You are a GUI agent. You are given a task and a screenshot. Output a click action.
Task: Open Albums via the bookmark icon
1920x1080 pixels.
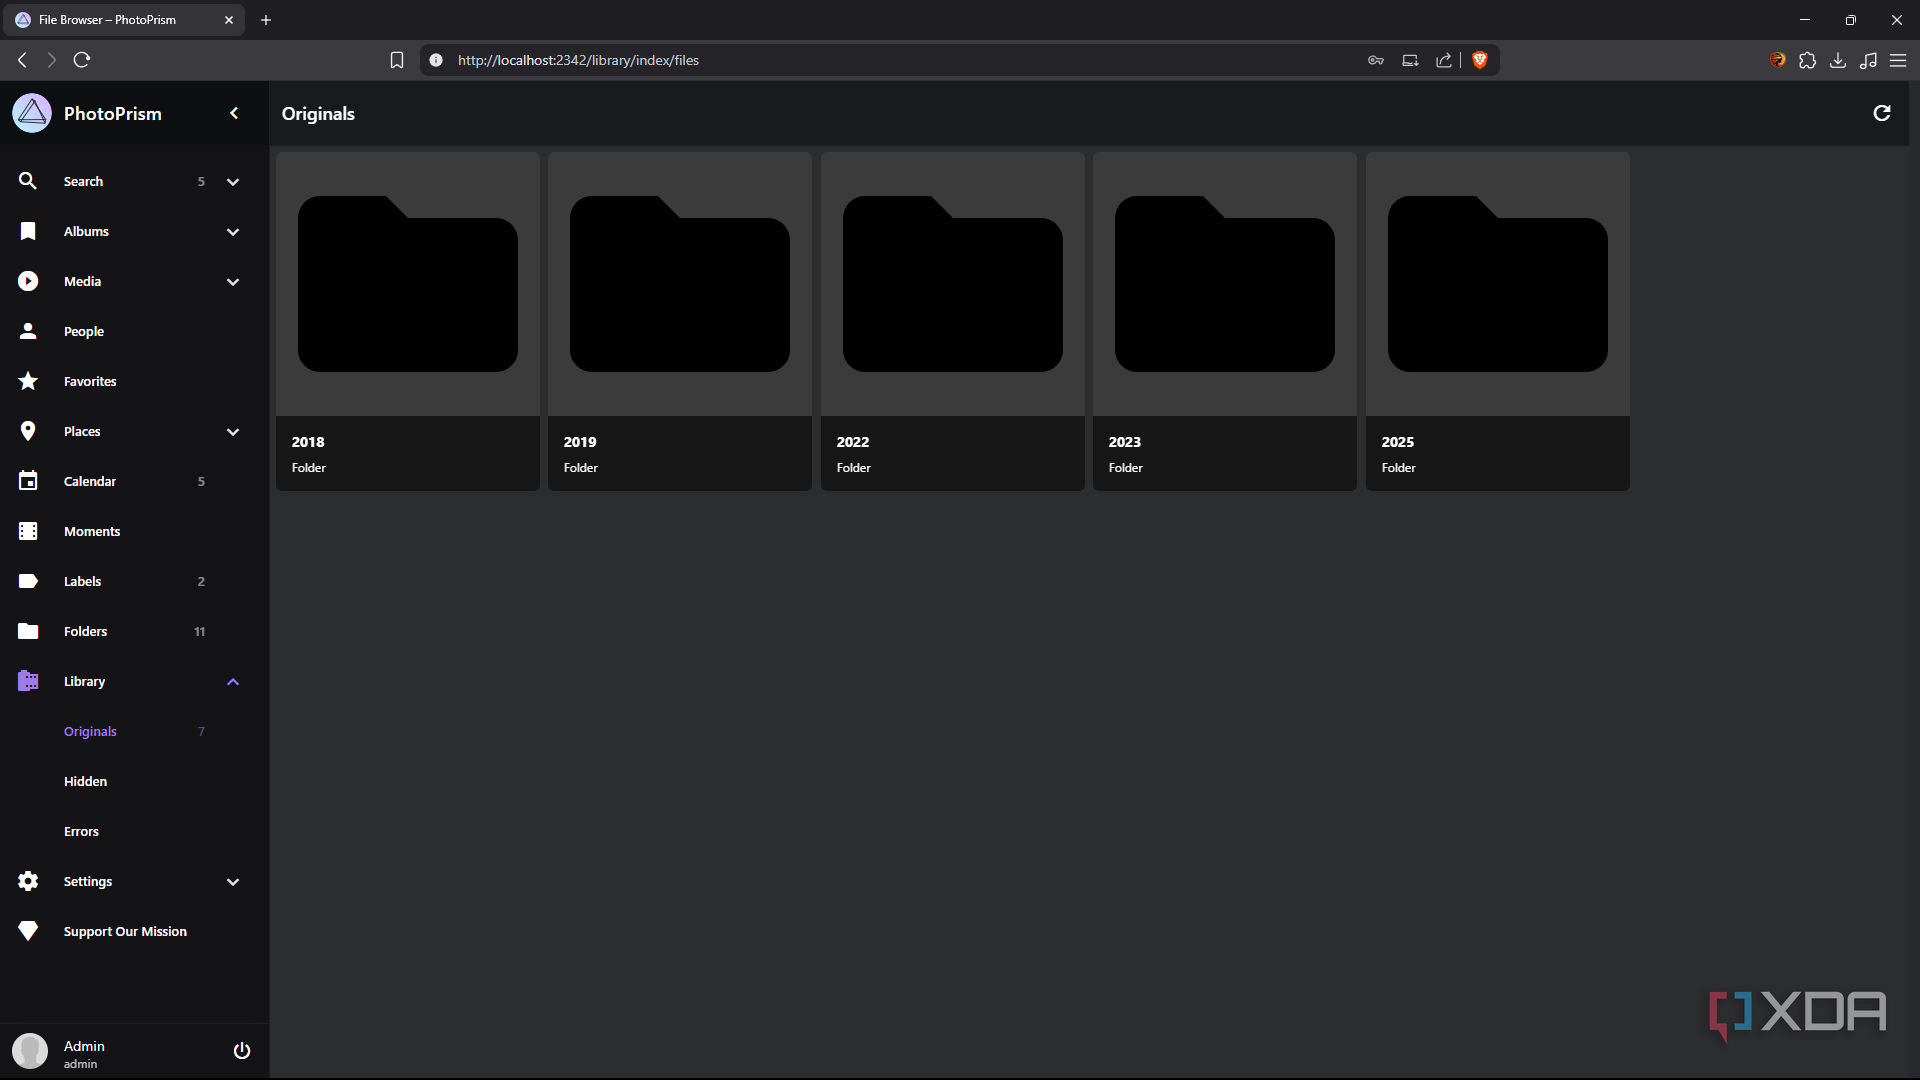pyautogui.click(x=28, y=231)
